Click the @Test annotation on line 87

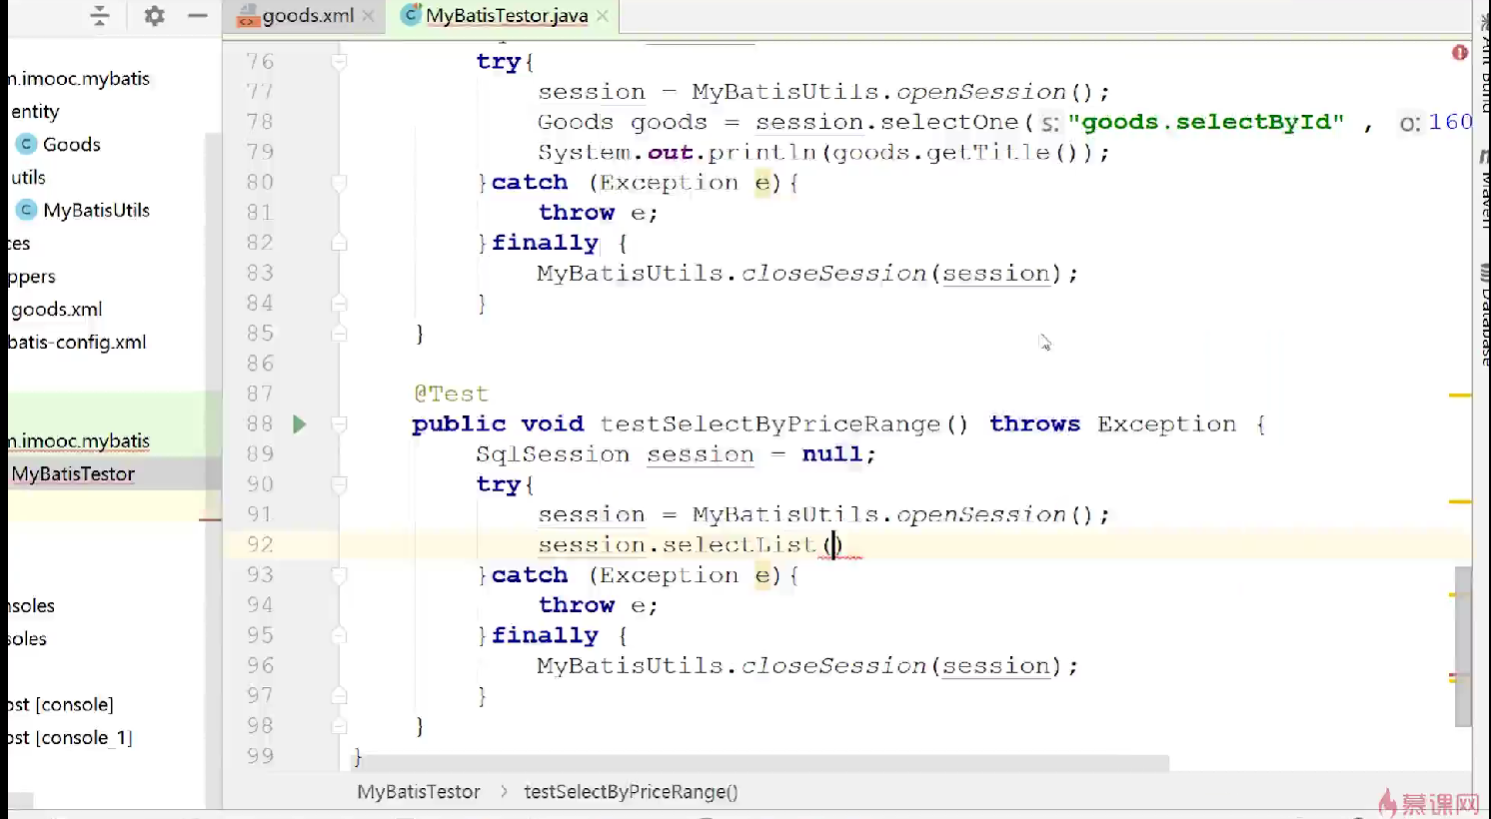[x=451, y=394]
